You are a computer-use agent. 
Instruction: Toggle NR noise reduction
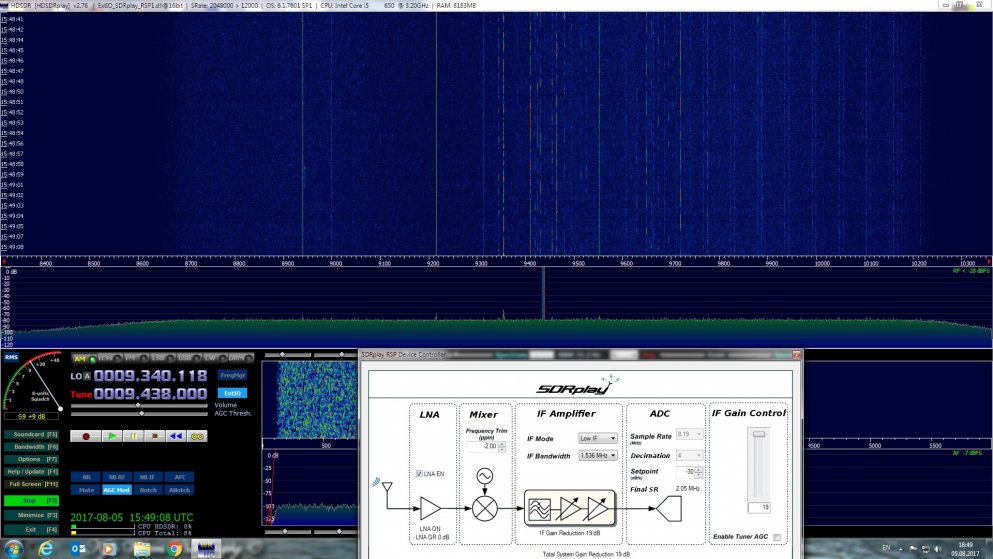click(x=86, y=477)
